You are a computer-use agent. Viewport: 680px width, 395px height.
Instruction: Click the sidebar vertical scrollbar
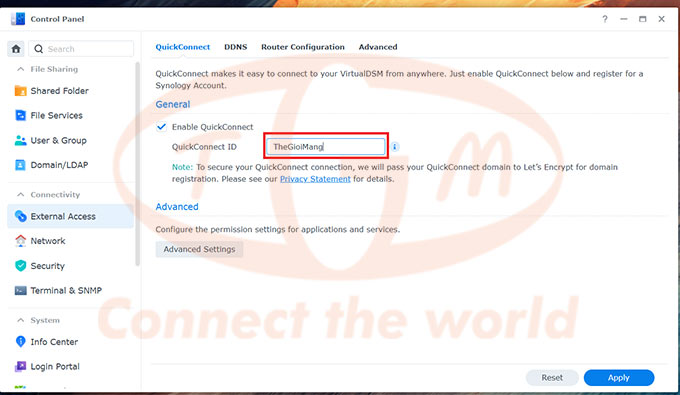coord(137,164)
